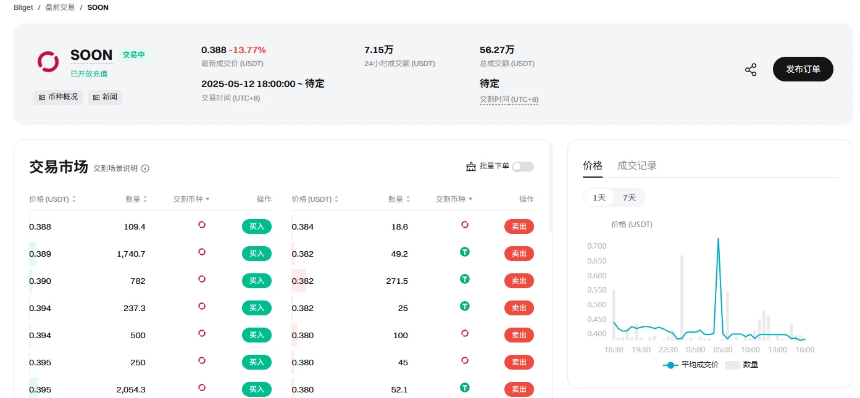Click the basket icon before 批量下单

pyautogui.click(x=471, y=167)
